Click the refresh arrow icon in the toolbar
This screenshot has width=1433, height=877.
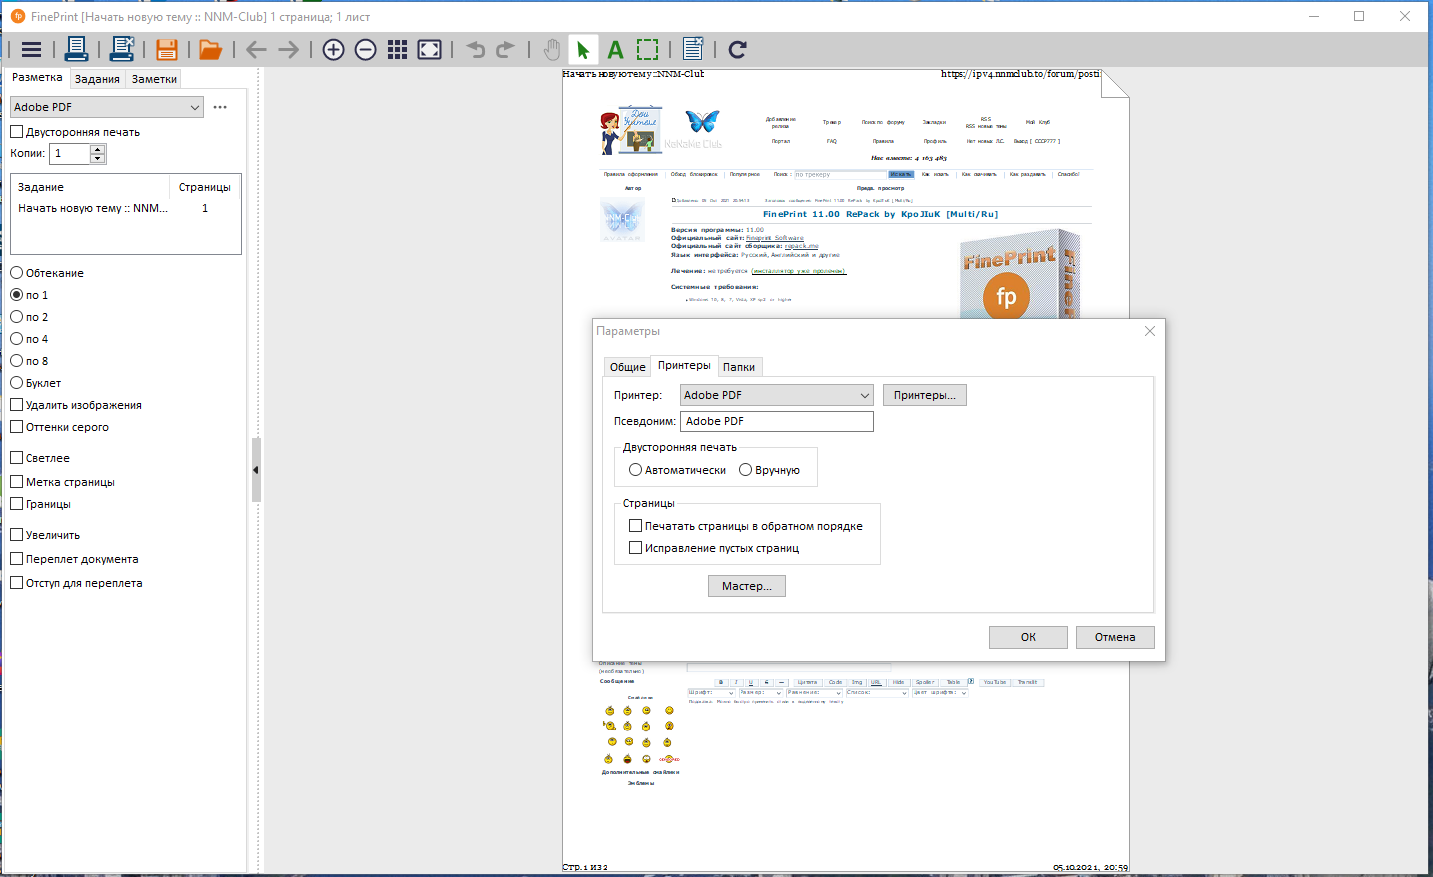pos(738,49)
